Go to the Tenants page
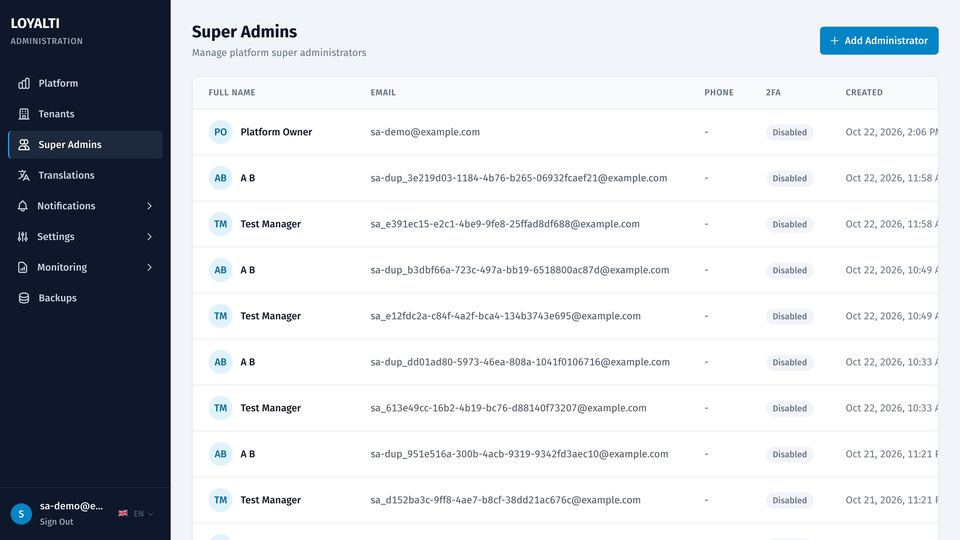960x540 pixels. [x=85, y=114]
